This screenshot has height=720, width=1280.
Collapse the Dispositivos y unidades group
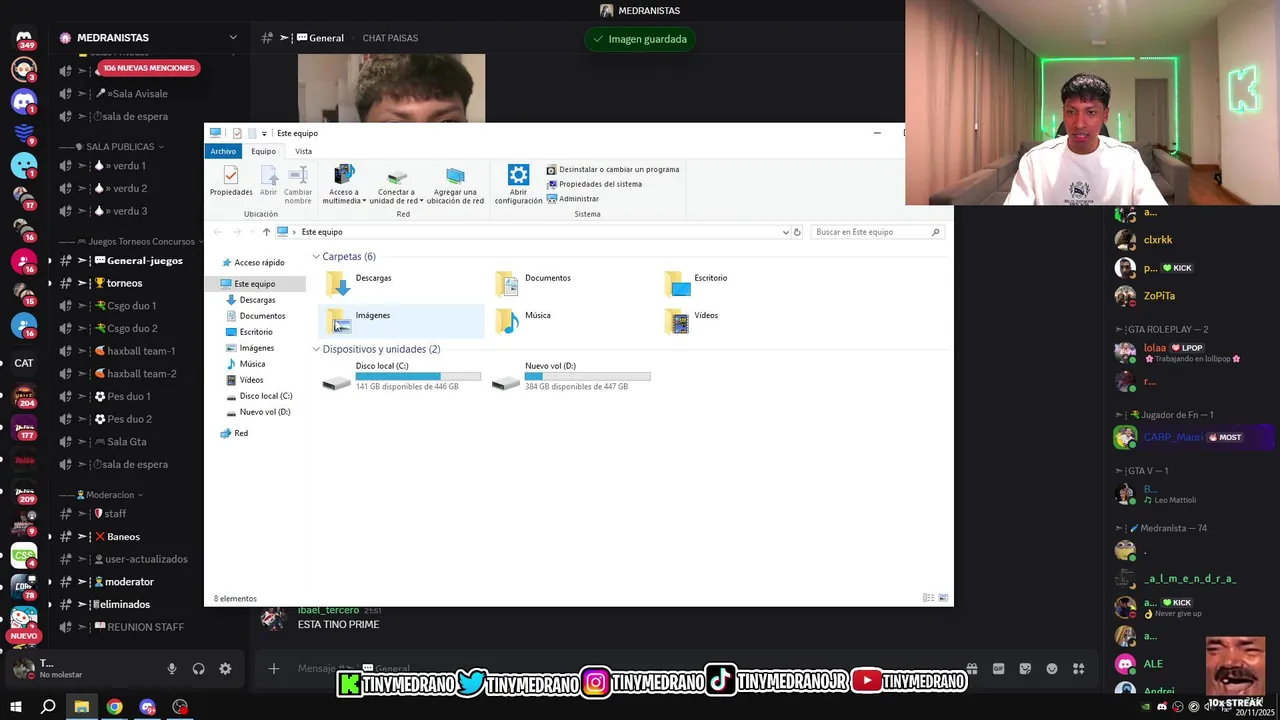click(x=316, y=349)
